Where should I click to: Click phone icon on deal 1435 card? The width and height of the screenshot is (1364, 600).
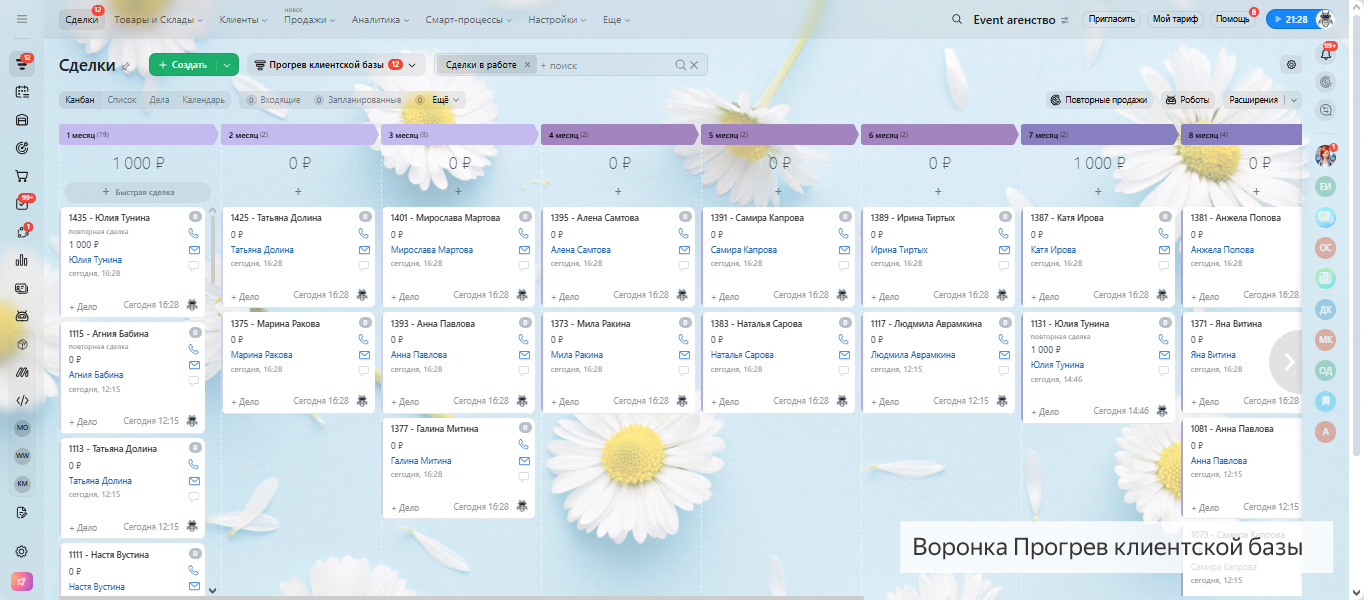click(x=194, y=233)
